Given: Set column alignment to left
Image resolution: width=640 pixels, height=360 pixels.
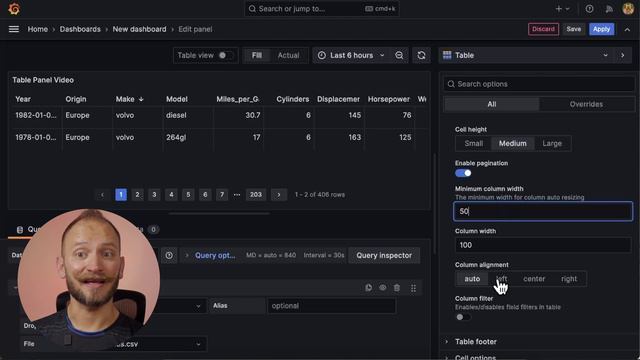Looking at the screenshot, I should point(502,279).
